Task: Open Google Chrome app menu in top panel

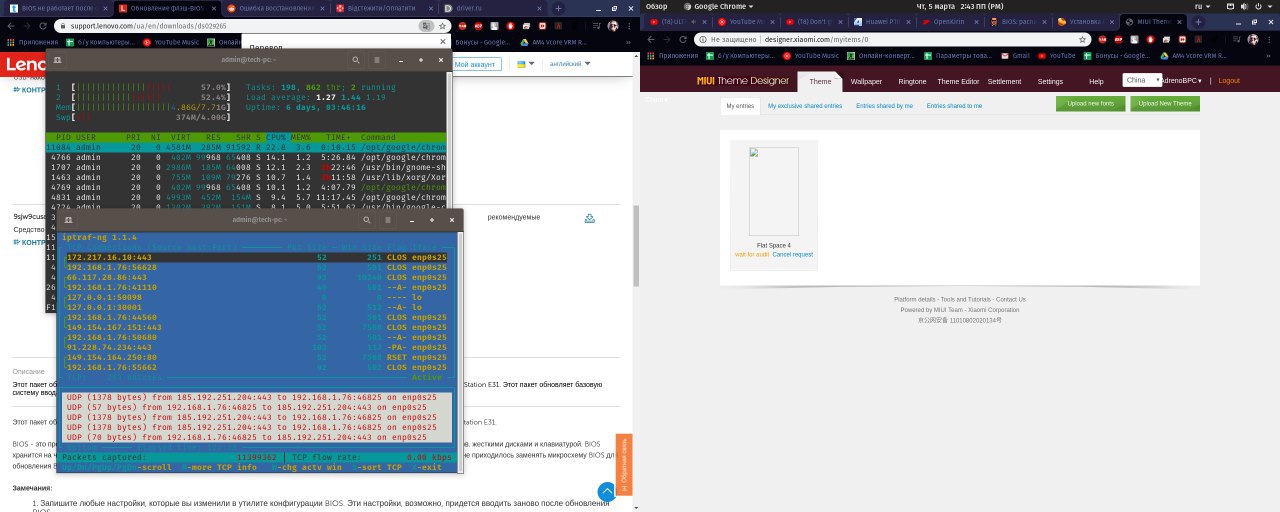Action: pos(719,6)
